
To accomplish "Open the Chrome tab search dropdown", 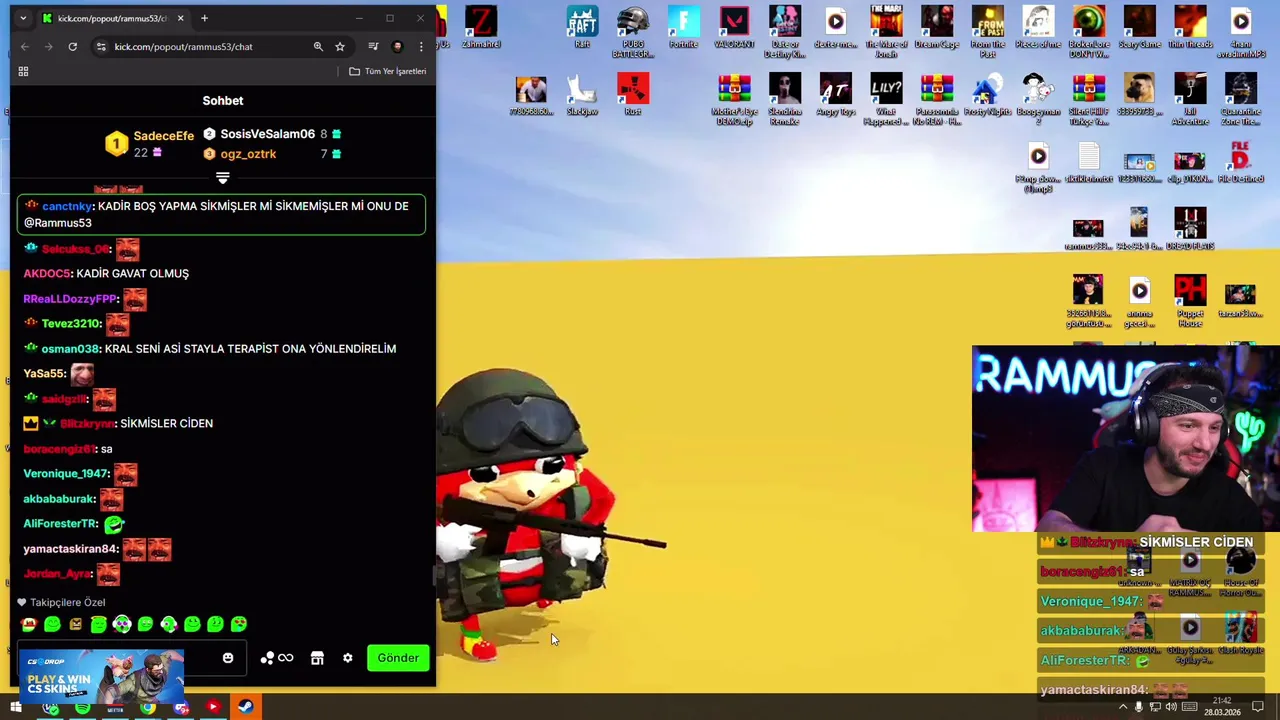I will (23, 18).
